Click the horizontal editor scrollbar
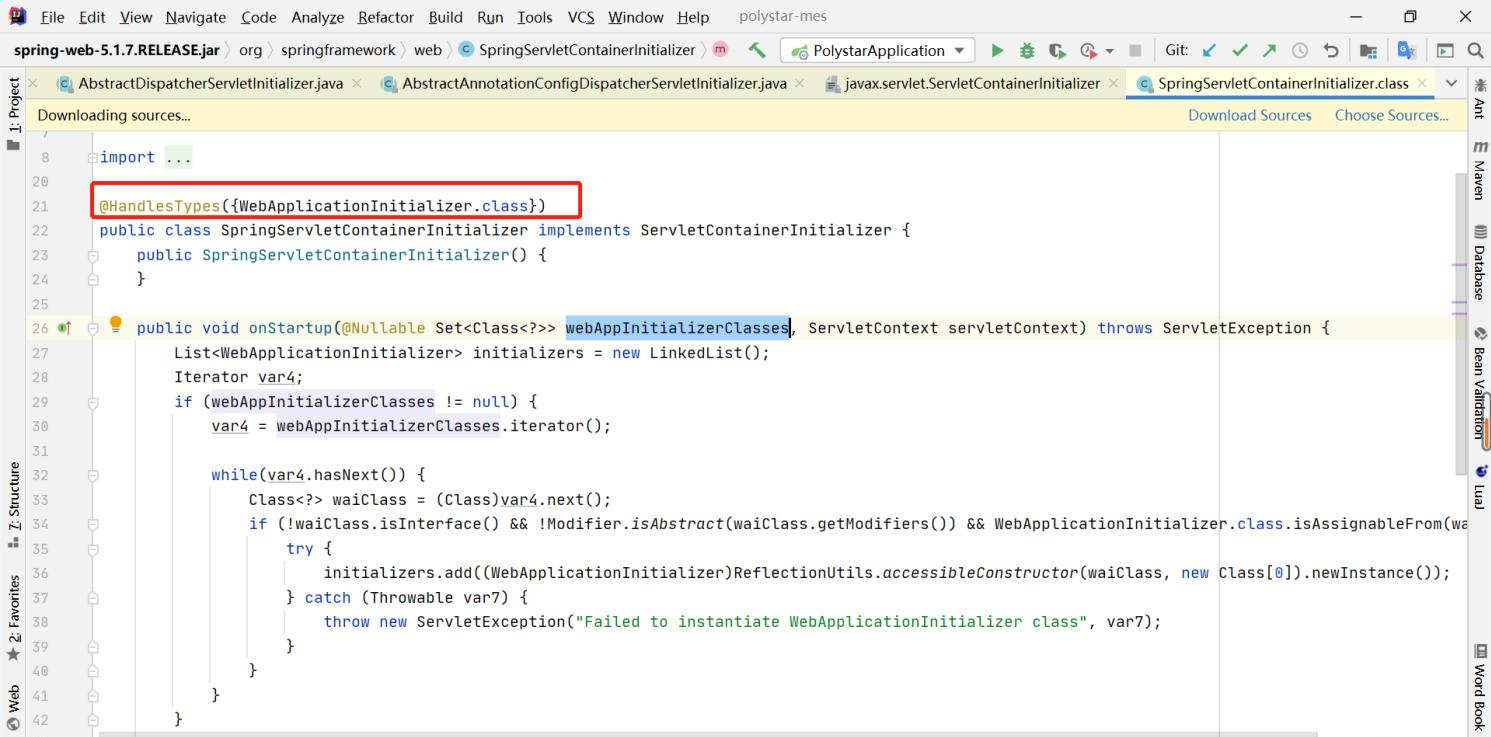Image resolution: width=1491 pixels, height=737 pixels. click(707, 733)
